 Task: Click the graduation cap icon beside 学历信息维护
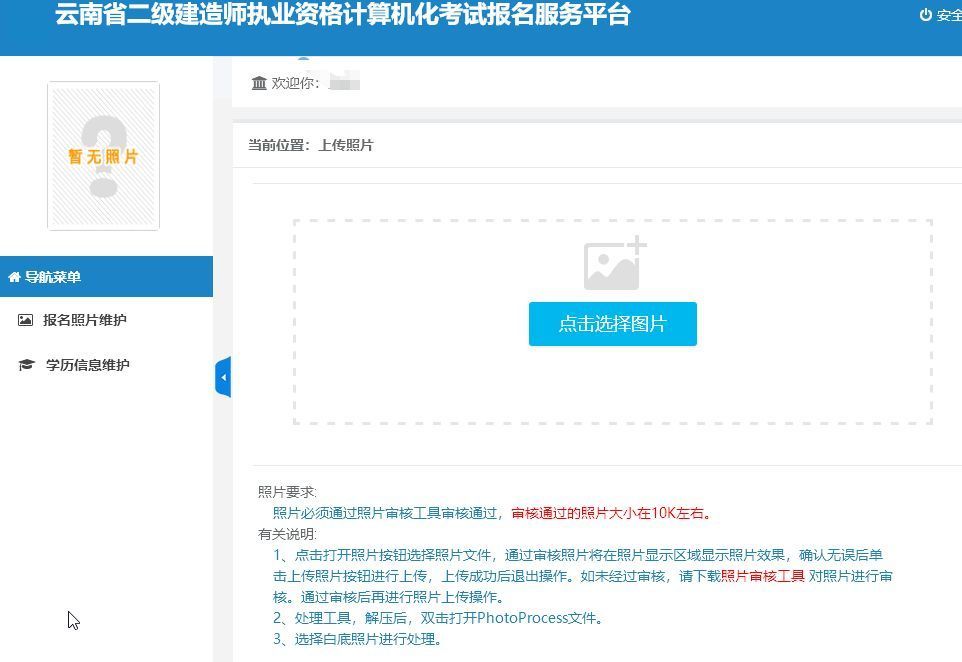pyautogui.click(x=26, y=365)
